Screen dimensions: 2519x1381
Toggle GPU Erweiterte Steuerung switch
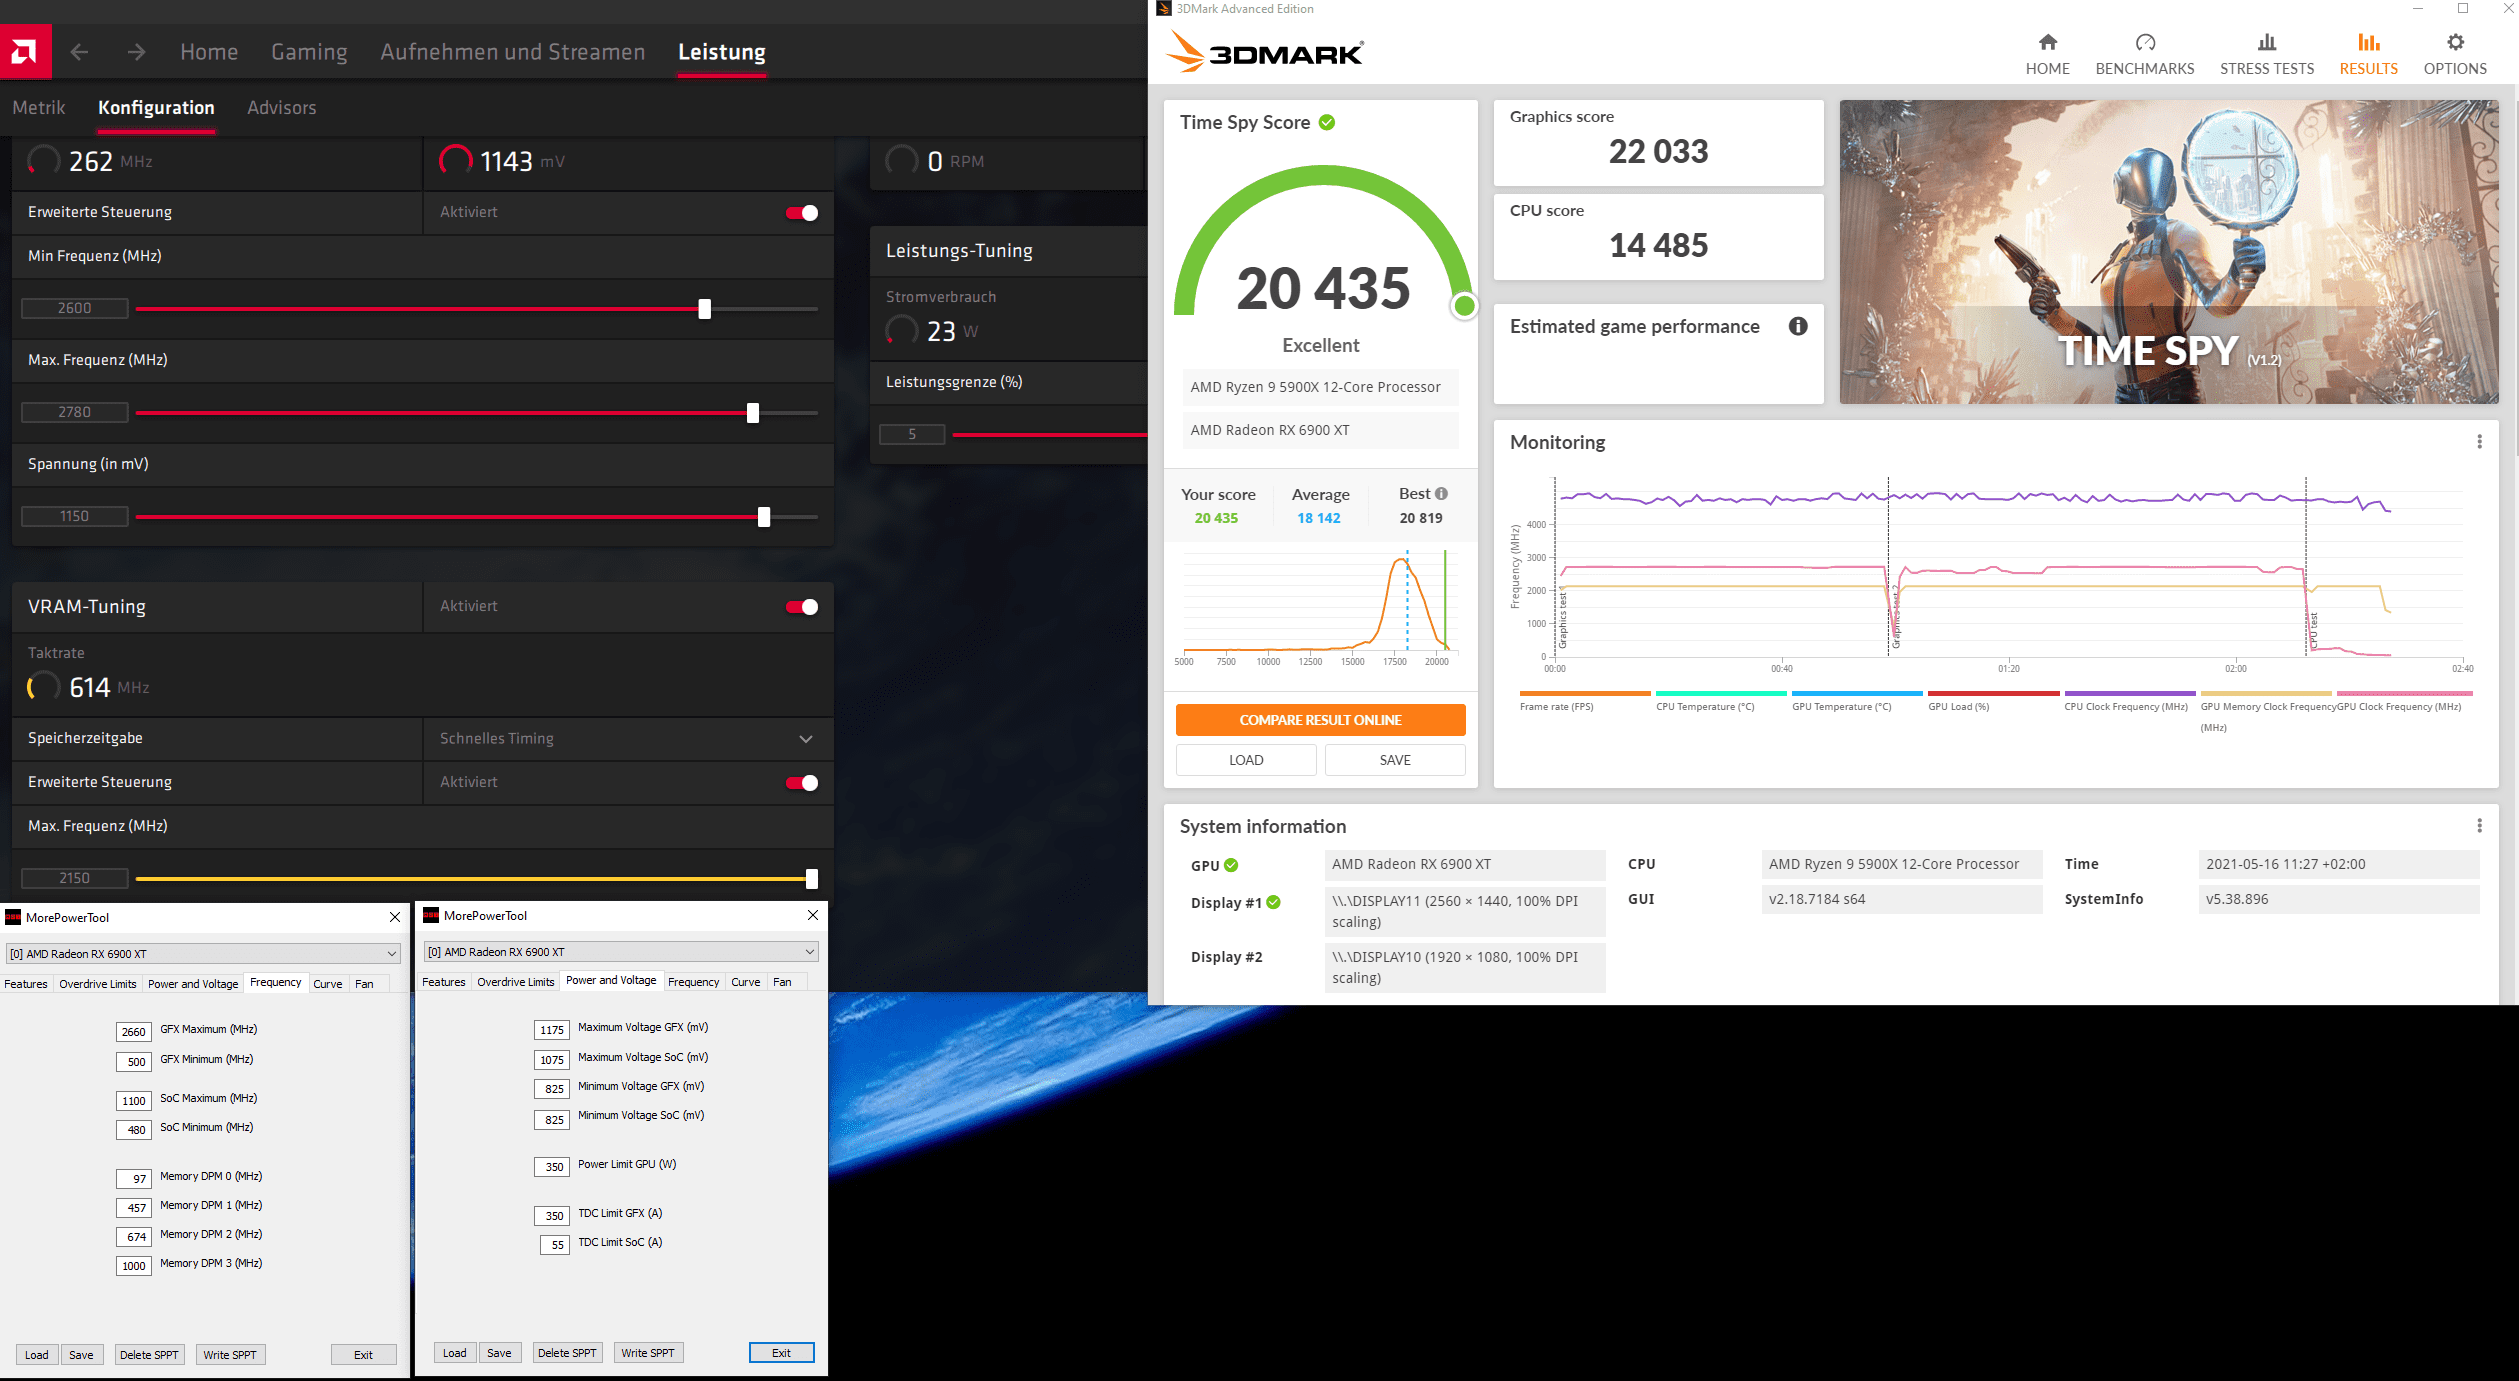[x=802, y=212]
